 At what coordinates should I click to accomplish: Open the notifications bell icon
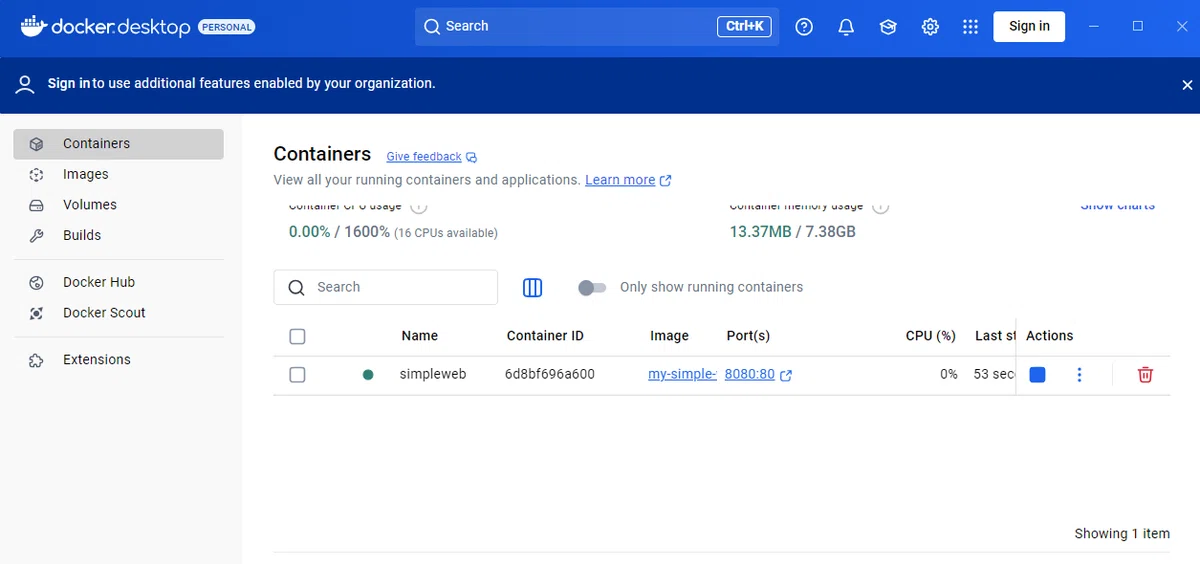[846, 27]
